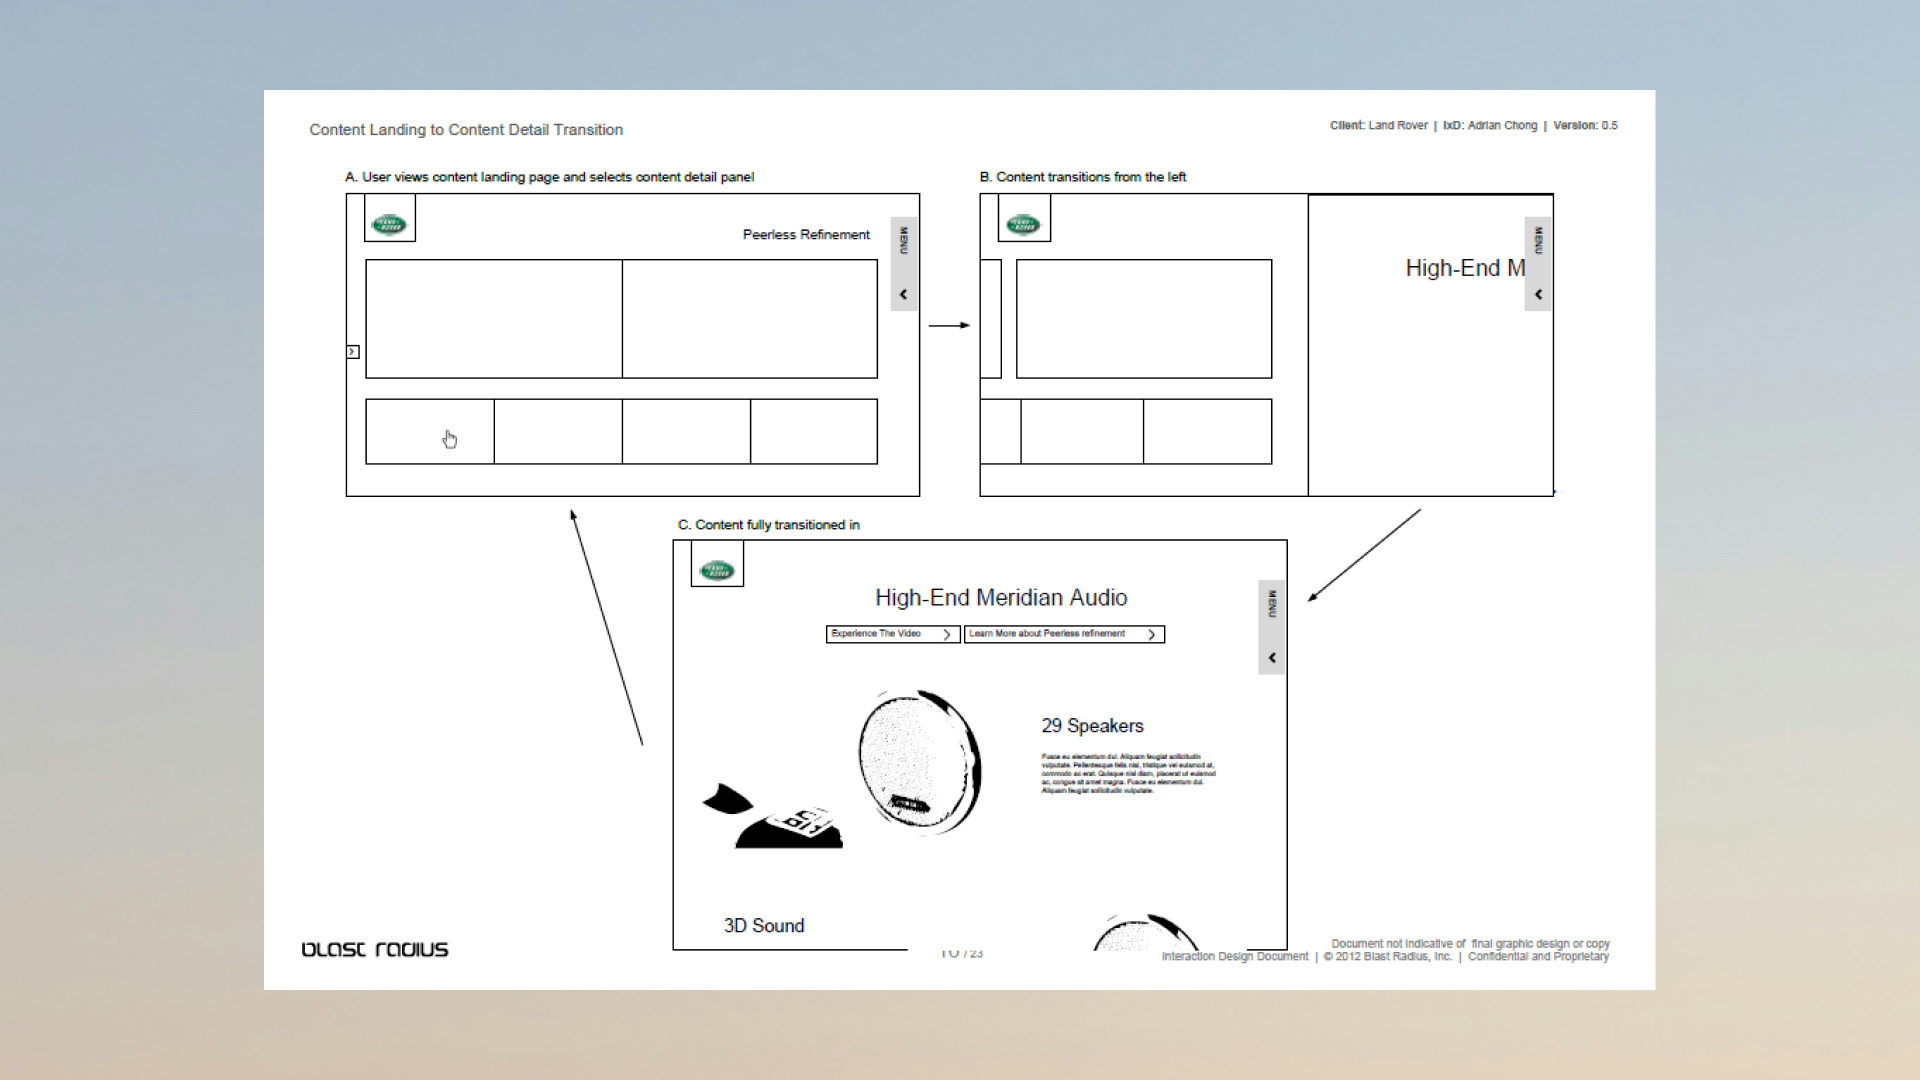Open the vertical MENU tab in panel C
The width and height of the screenshot is (1920, 1080).
pyautogui.click(x=1272, y=604)
